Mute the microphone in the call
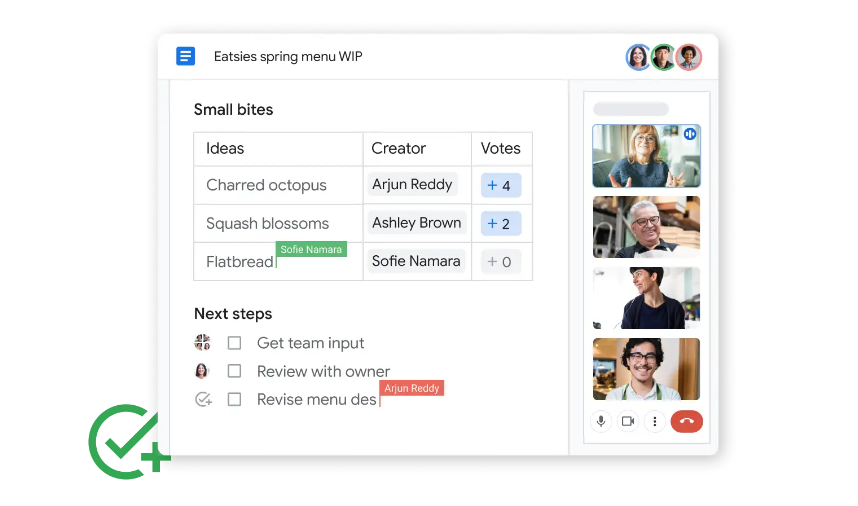This screenshot has width=858, height=506. point(601,421)
